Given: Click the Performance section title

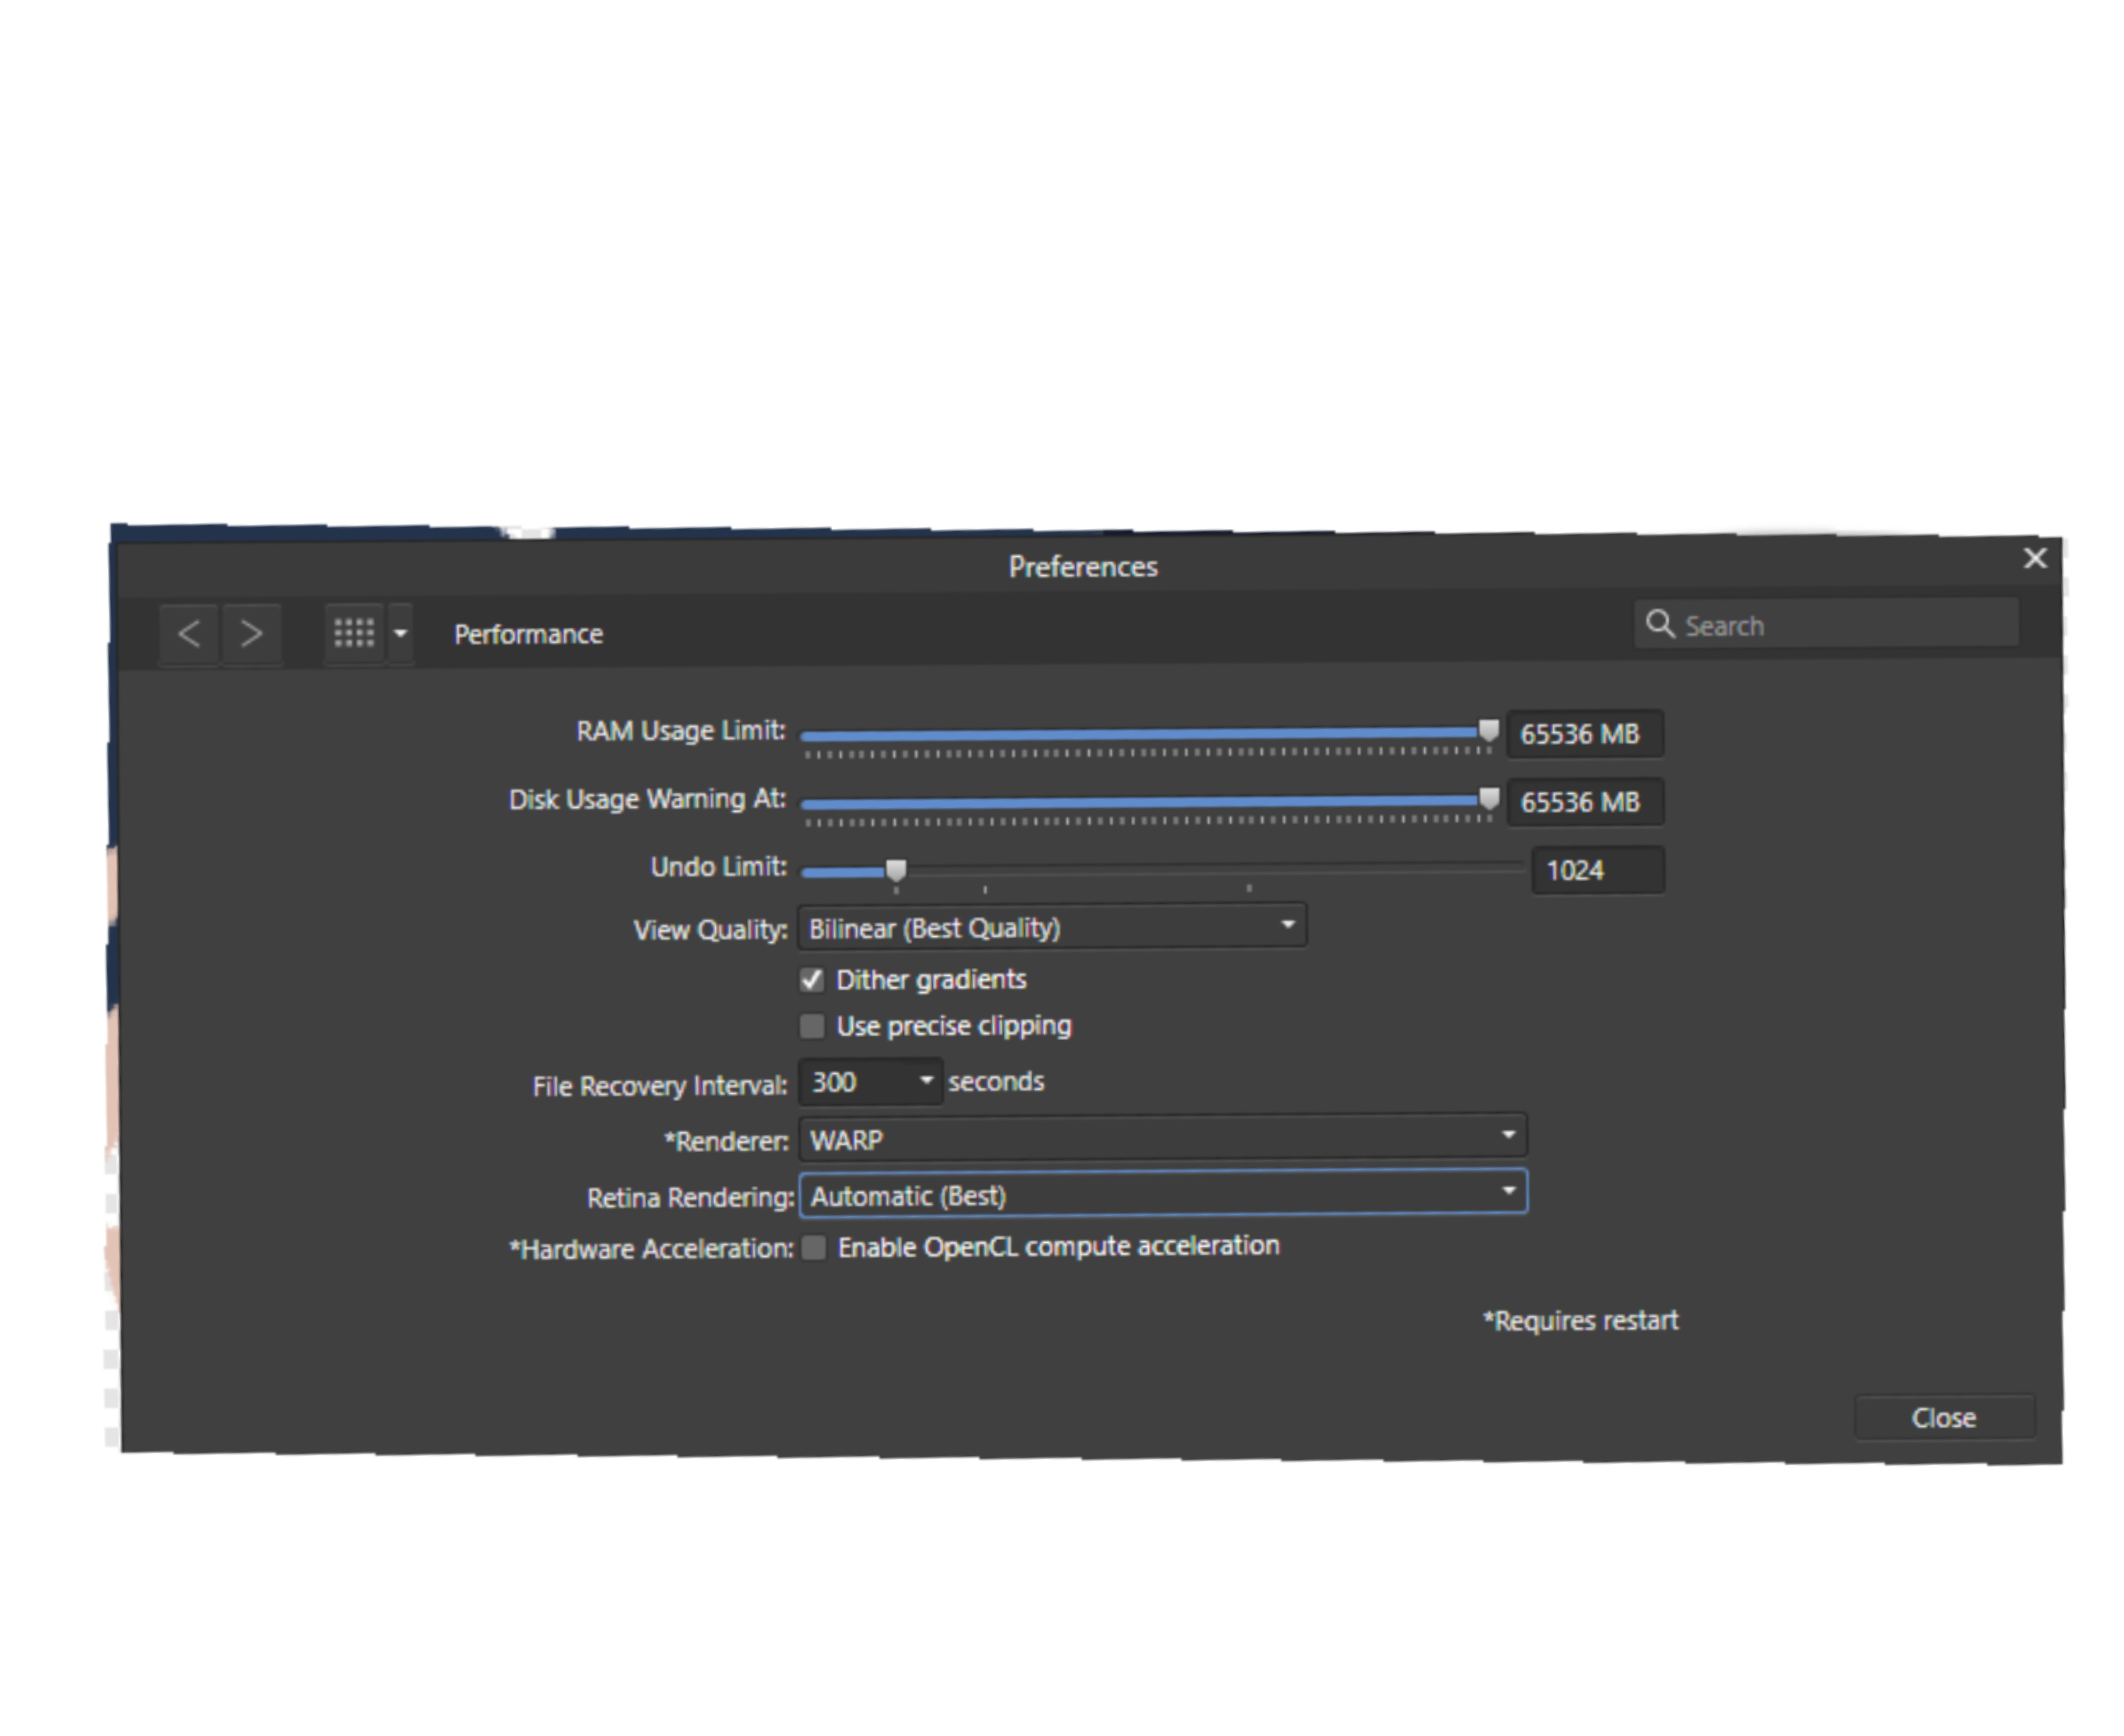Looking at the screenshot, I should [x=528, y=634].
